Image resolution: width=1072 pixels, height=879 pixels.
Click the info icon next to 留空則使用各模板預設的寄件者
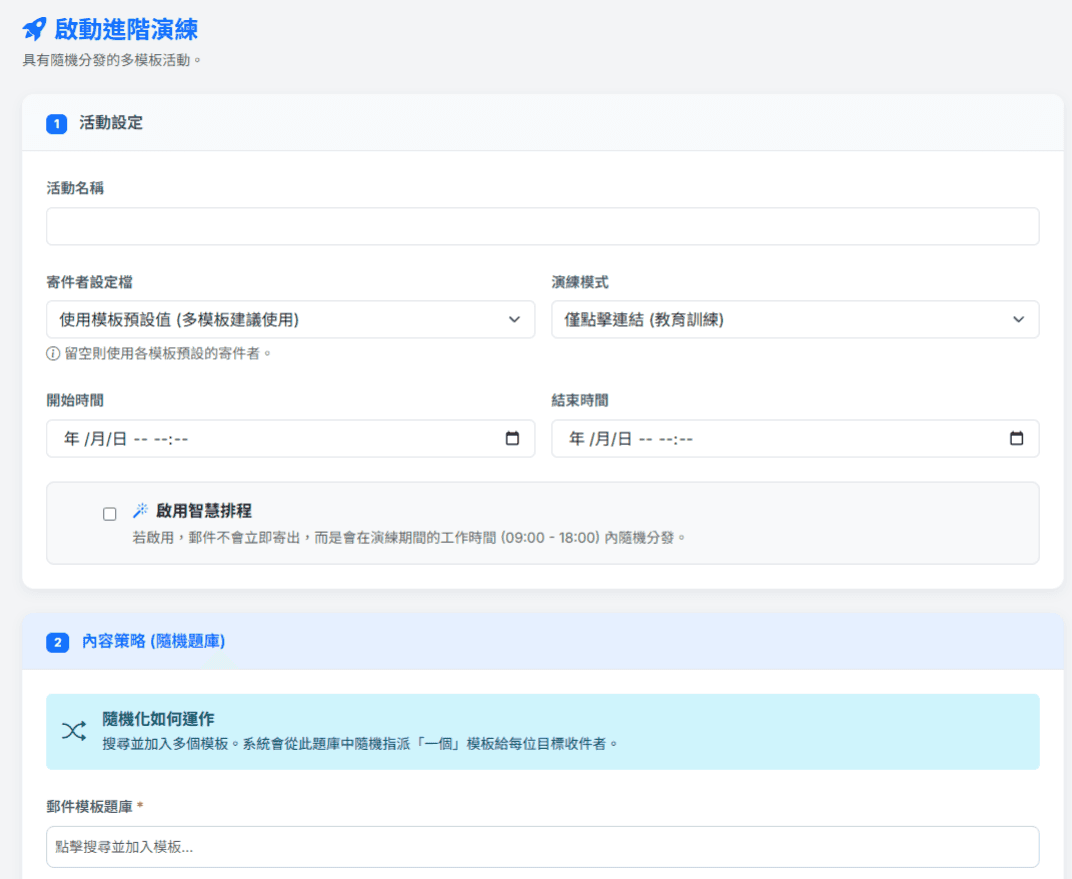53,353
